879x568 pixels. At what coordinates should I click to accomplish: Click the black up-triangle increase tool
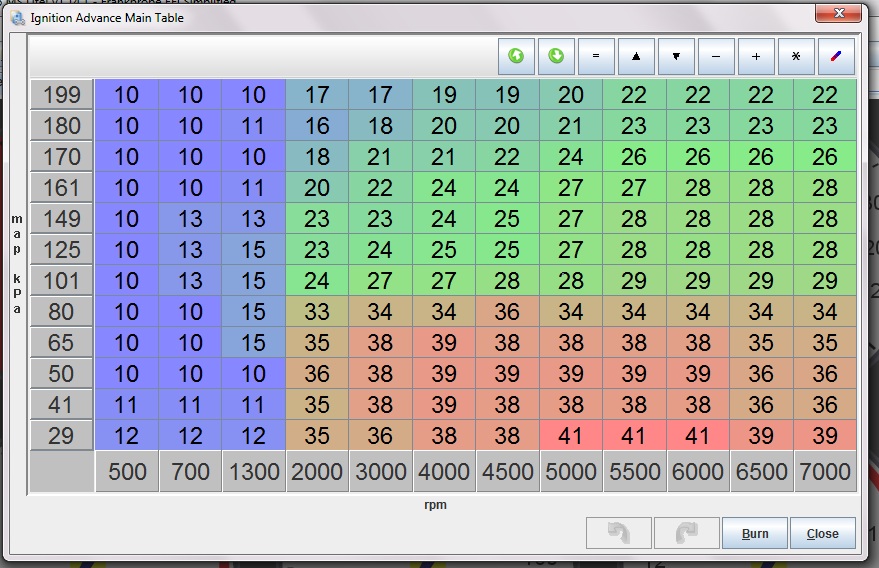tap(636, 56)
